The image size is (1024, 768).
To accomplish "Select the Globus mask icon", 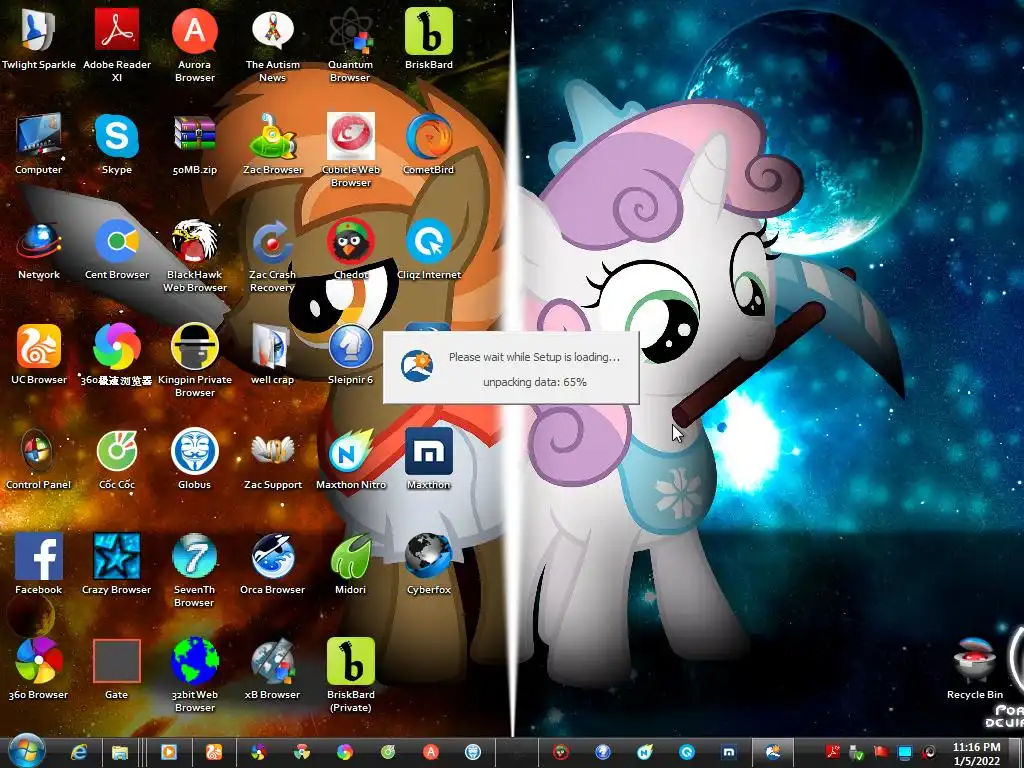I will 195,451.
